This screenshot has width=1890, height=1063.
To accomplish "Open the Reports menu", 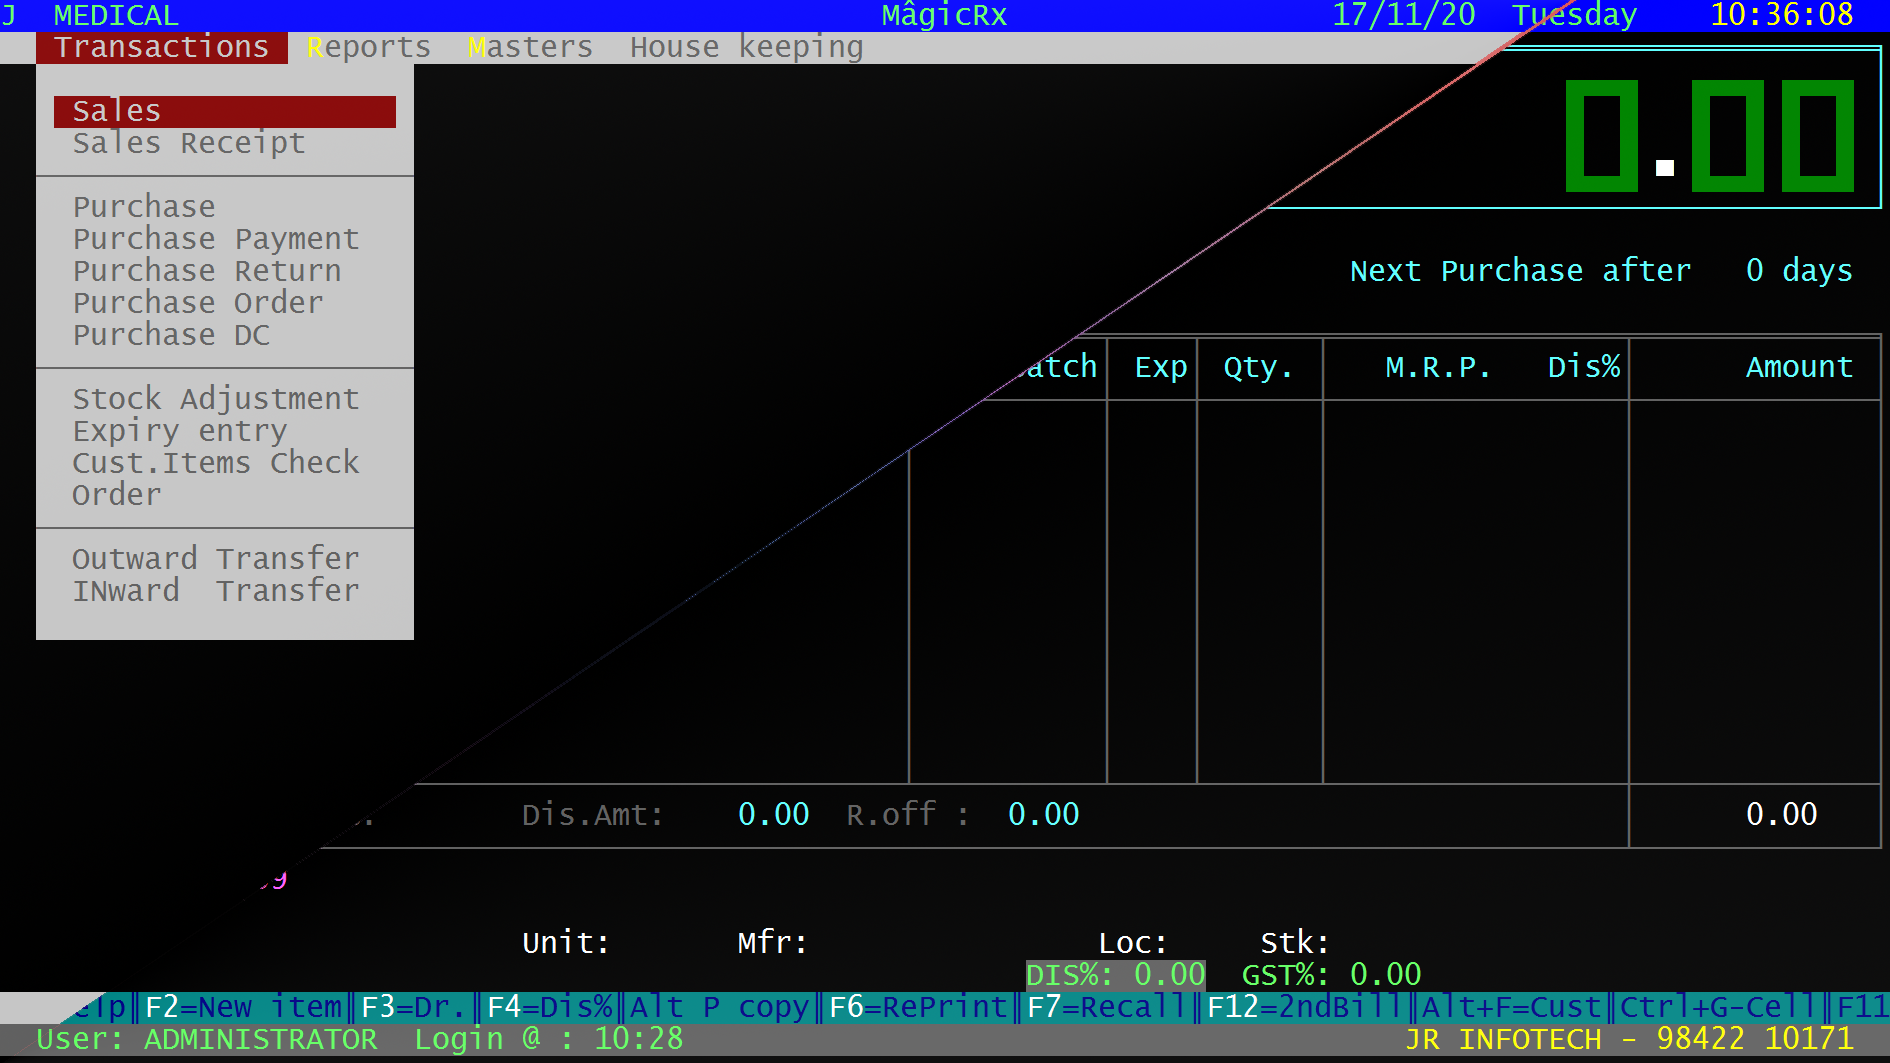I will [x=368, y=47].
